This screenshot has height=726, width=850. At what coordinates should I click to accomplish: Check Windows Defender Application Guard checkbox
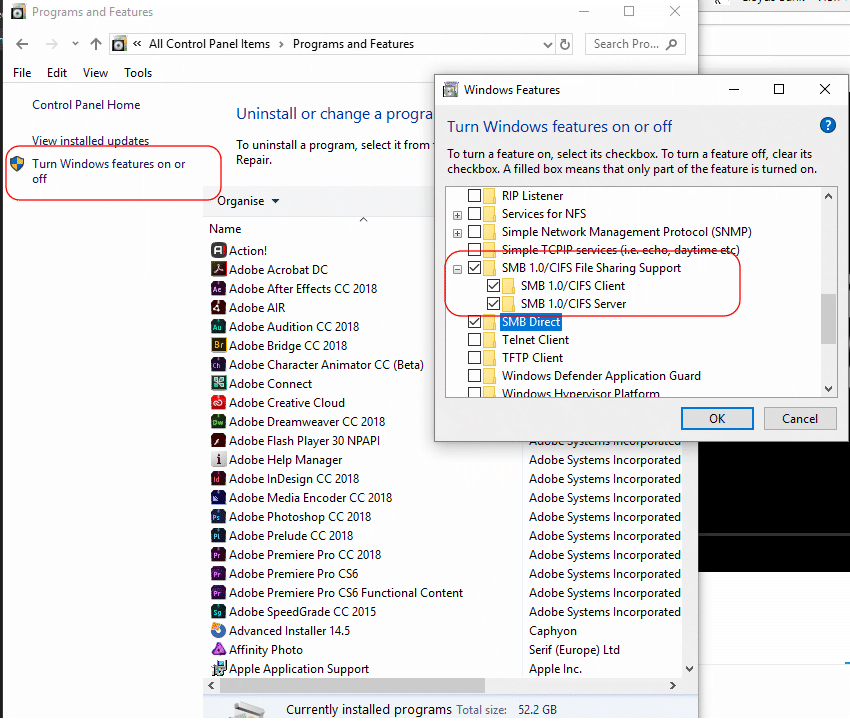click(474, 375)
